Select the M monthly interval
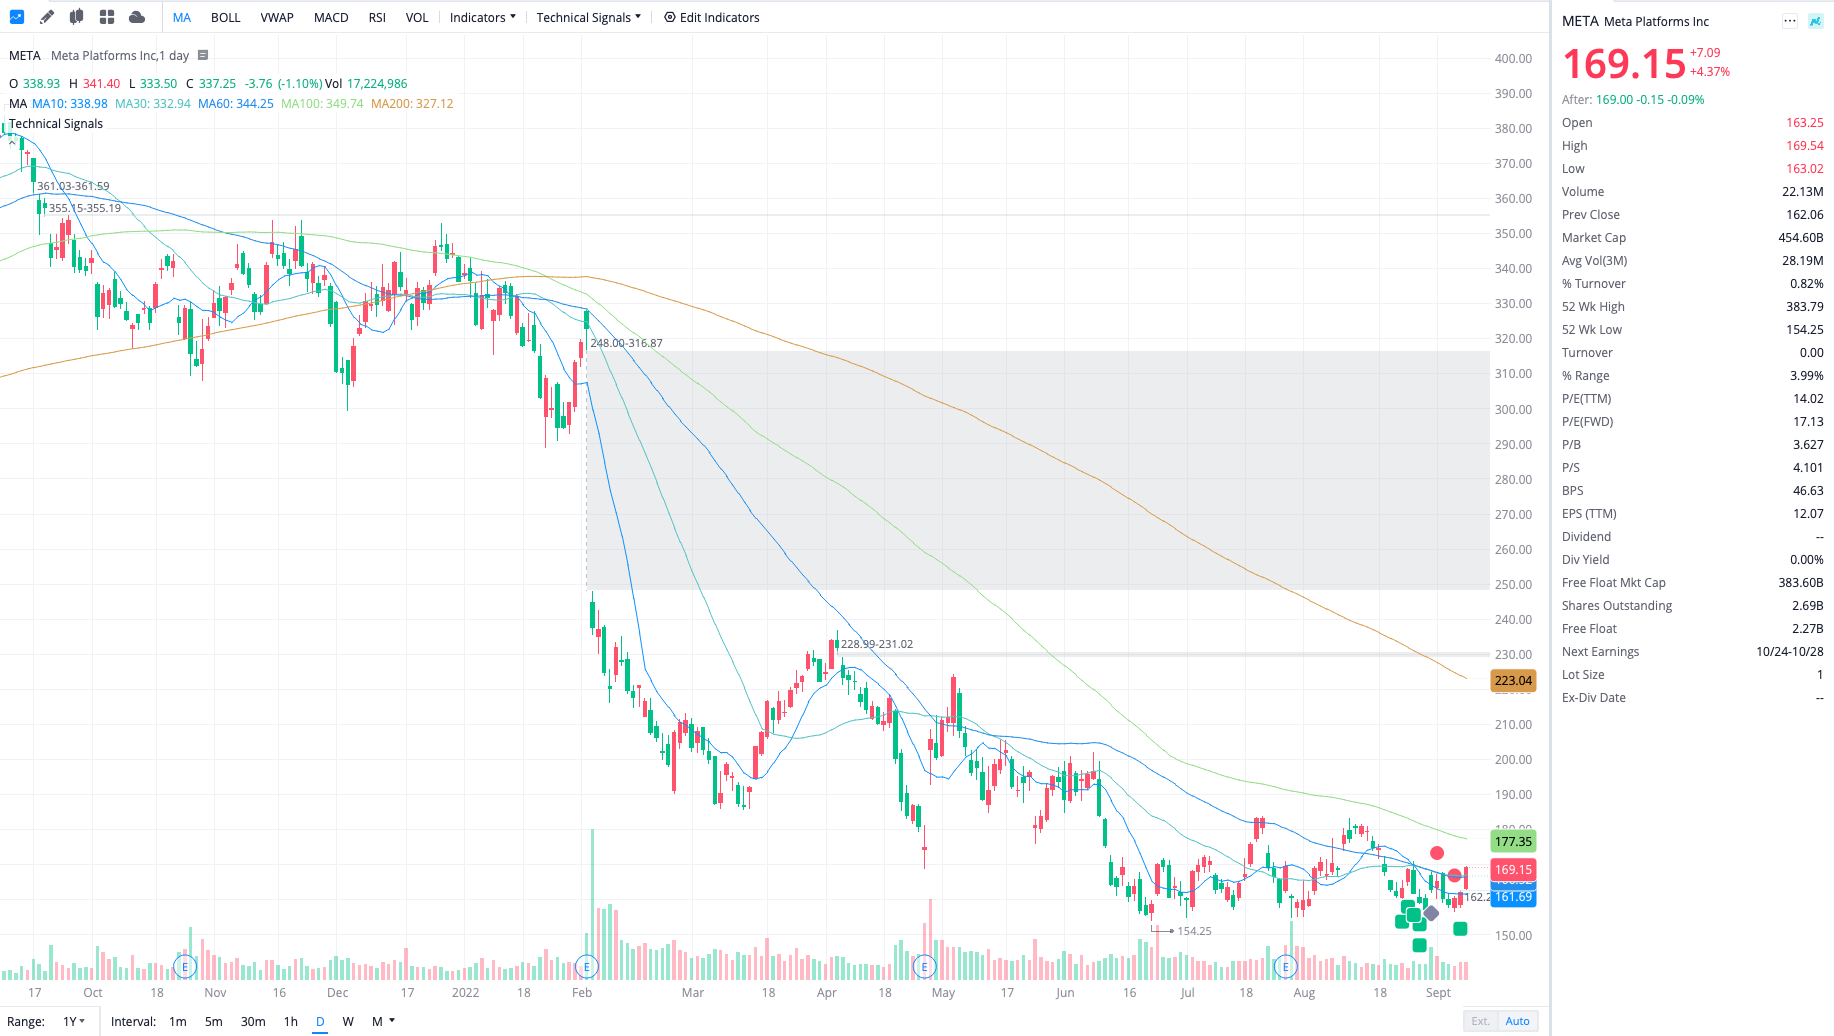The height and width of the screenshot is (1036, 1834). (377, 1021)
